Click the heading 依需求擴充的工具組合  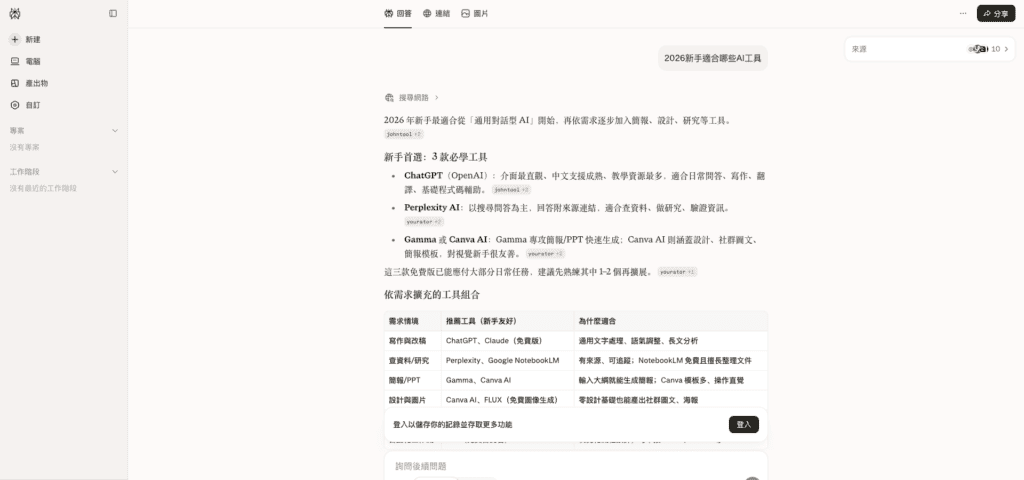point(432,295)
